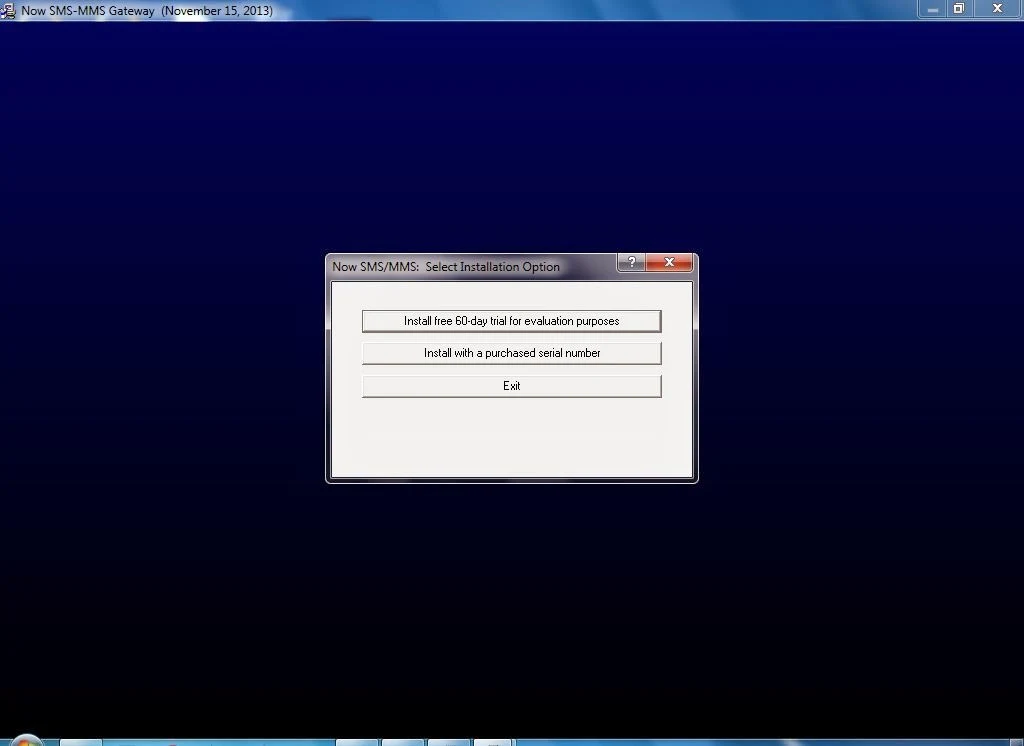The width and height of the screenshot is (1024, 746).
Task: Click the Exit button in the dialog
Action: coord(511,385)
